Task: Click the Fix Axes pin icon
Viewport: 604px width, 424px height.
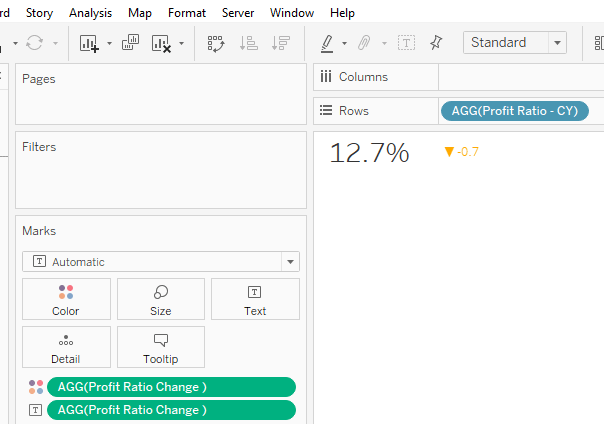Action: [x=436, y=43]
